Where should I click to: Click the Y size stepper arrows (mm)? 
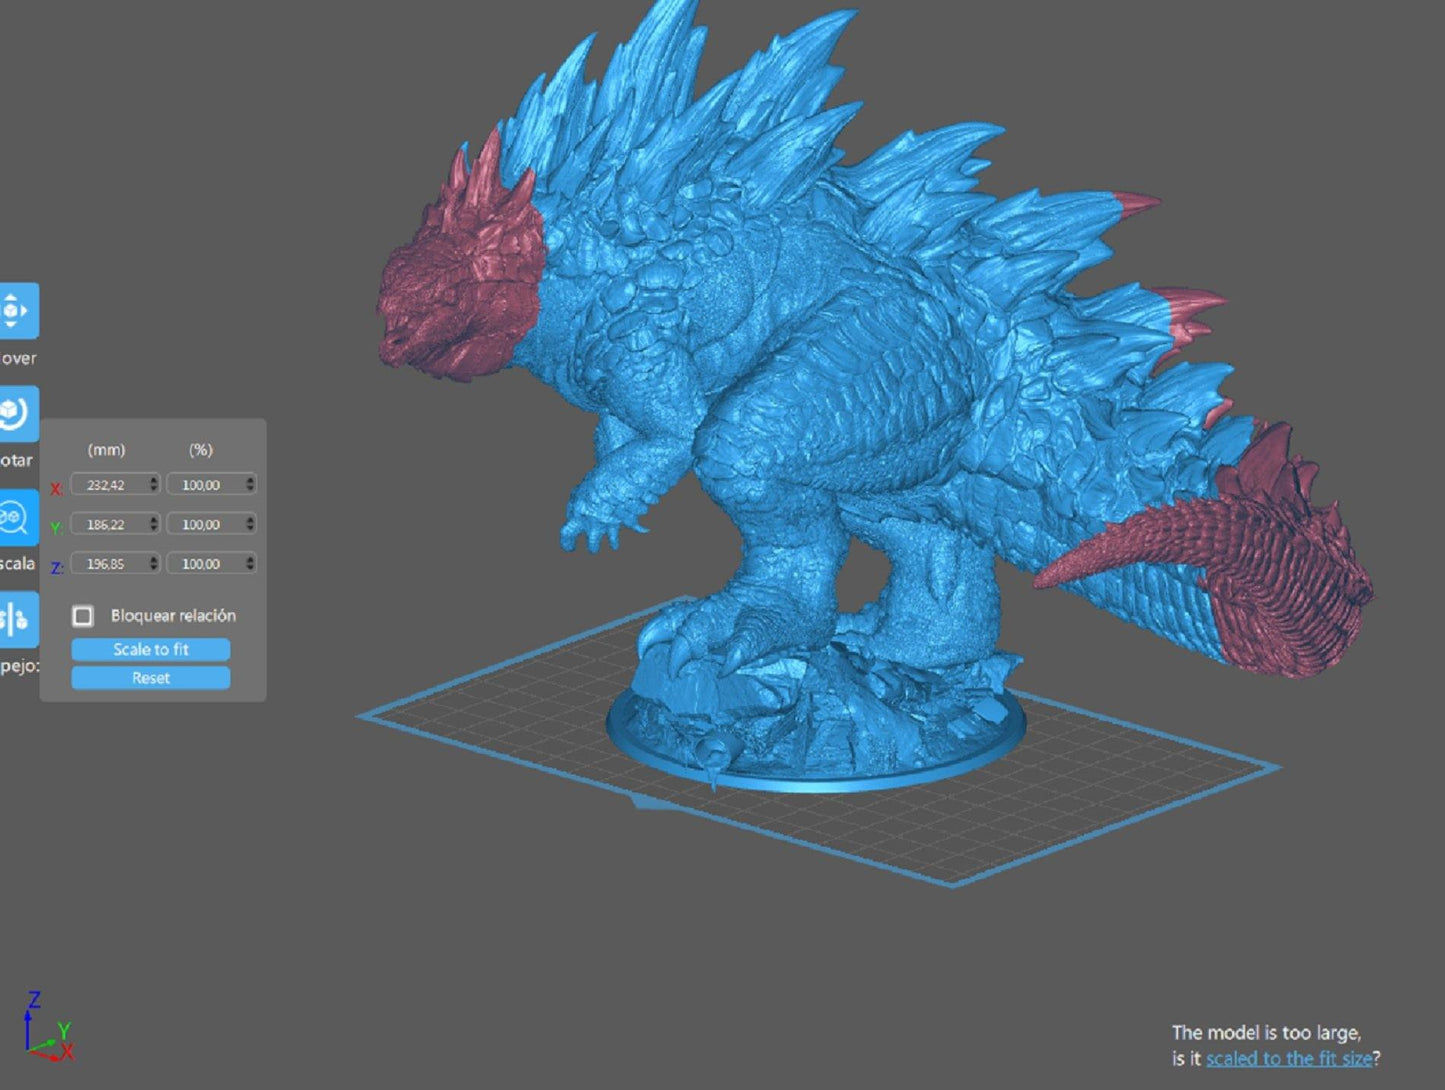153,524
